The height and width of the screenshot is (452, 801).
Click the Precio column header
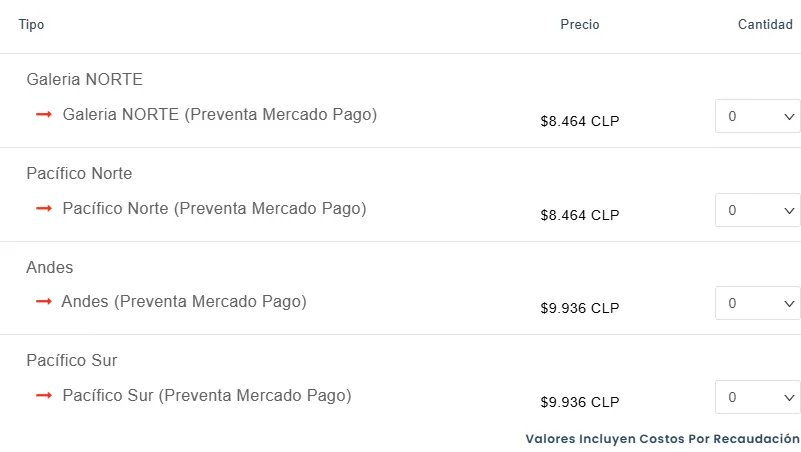tap(580, 25)
